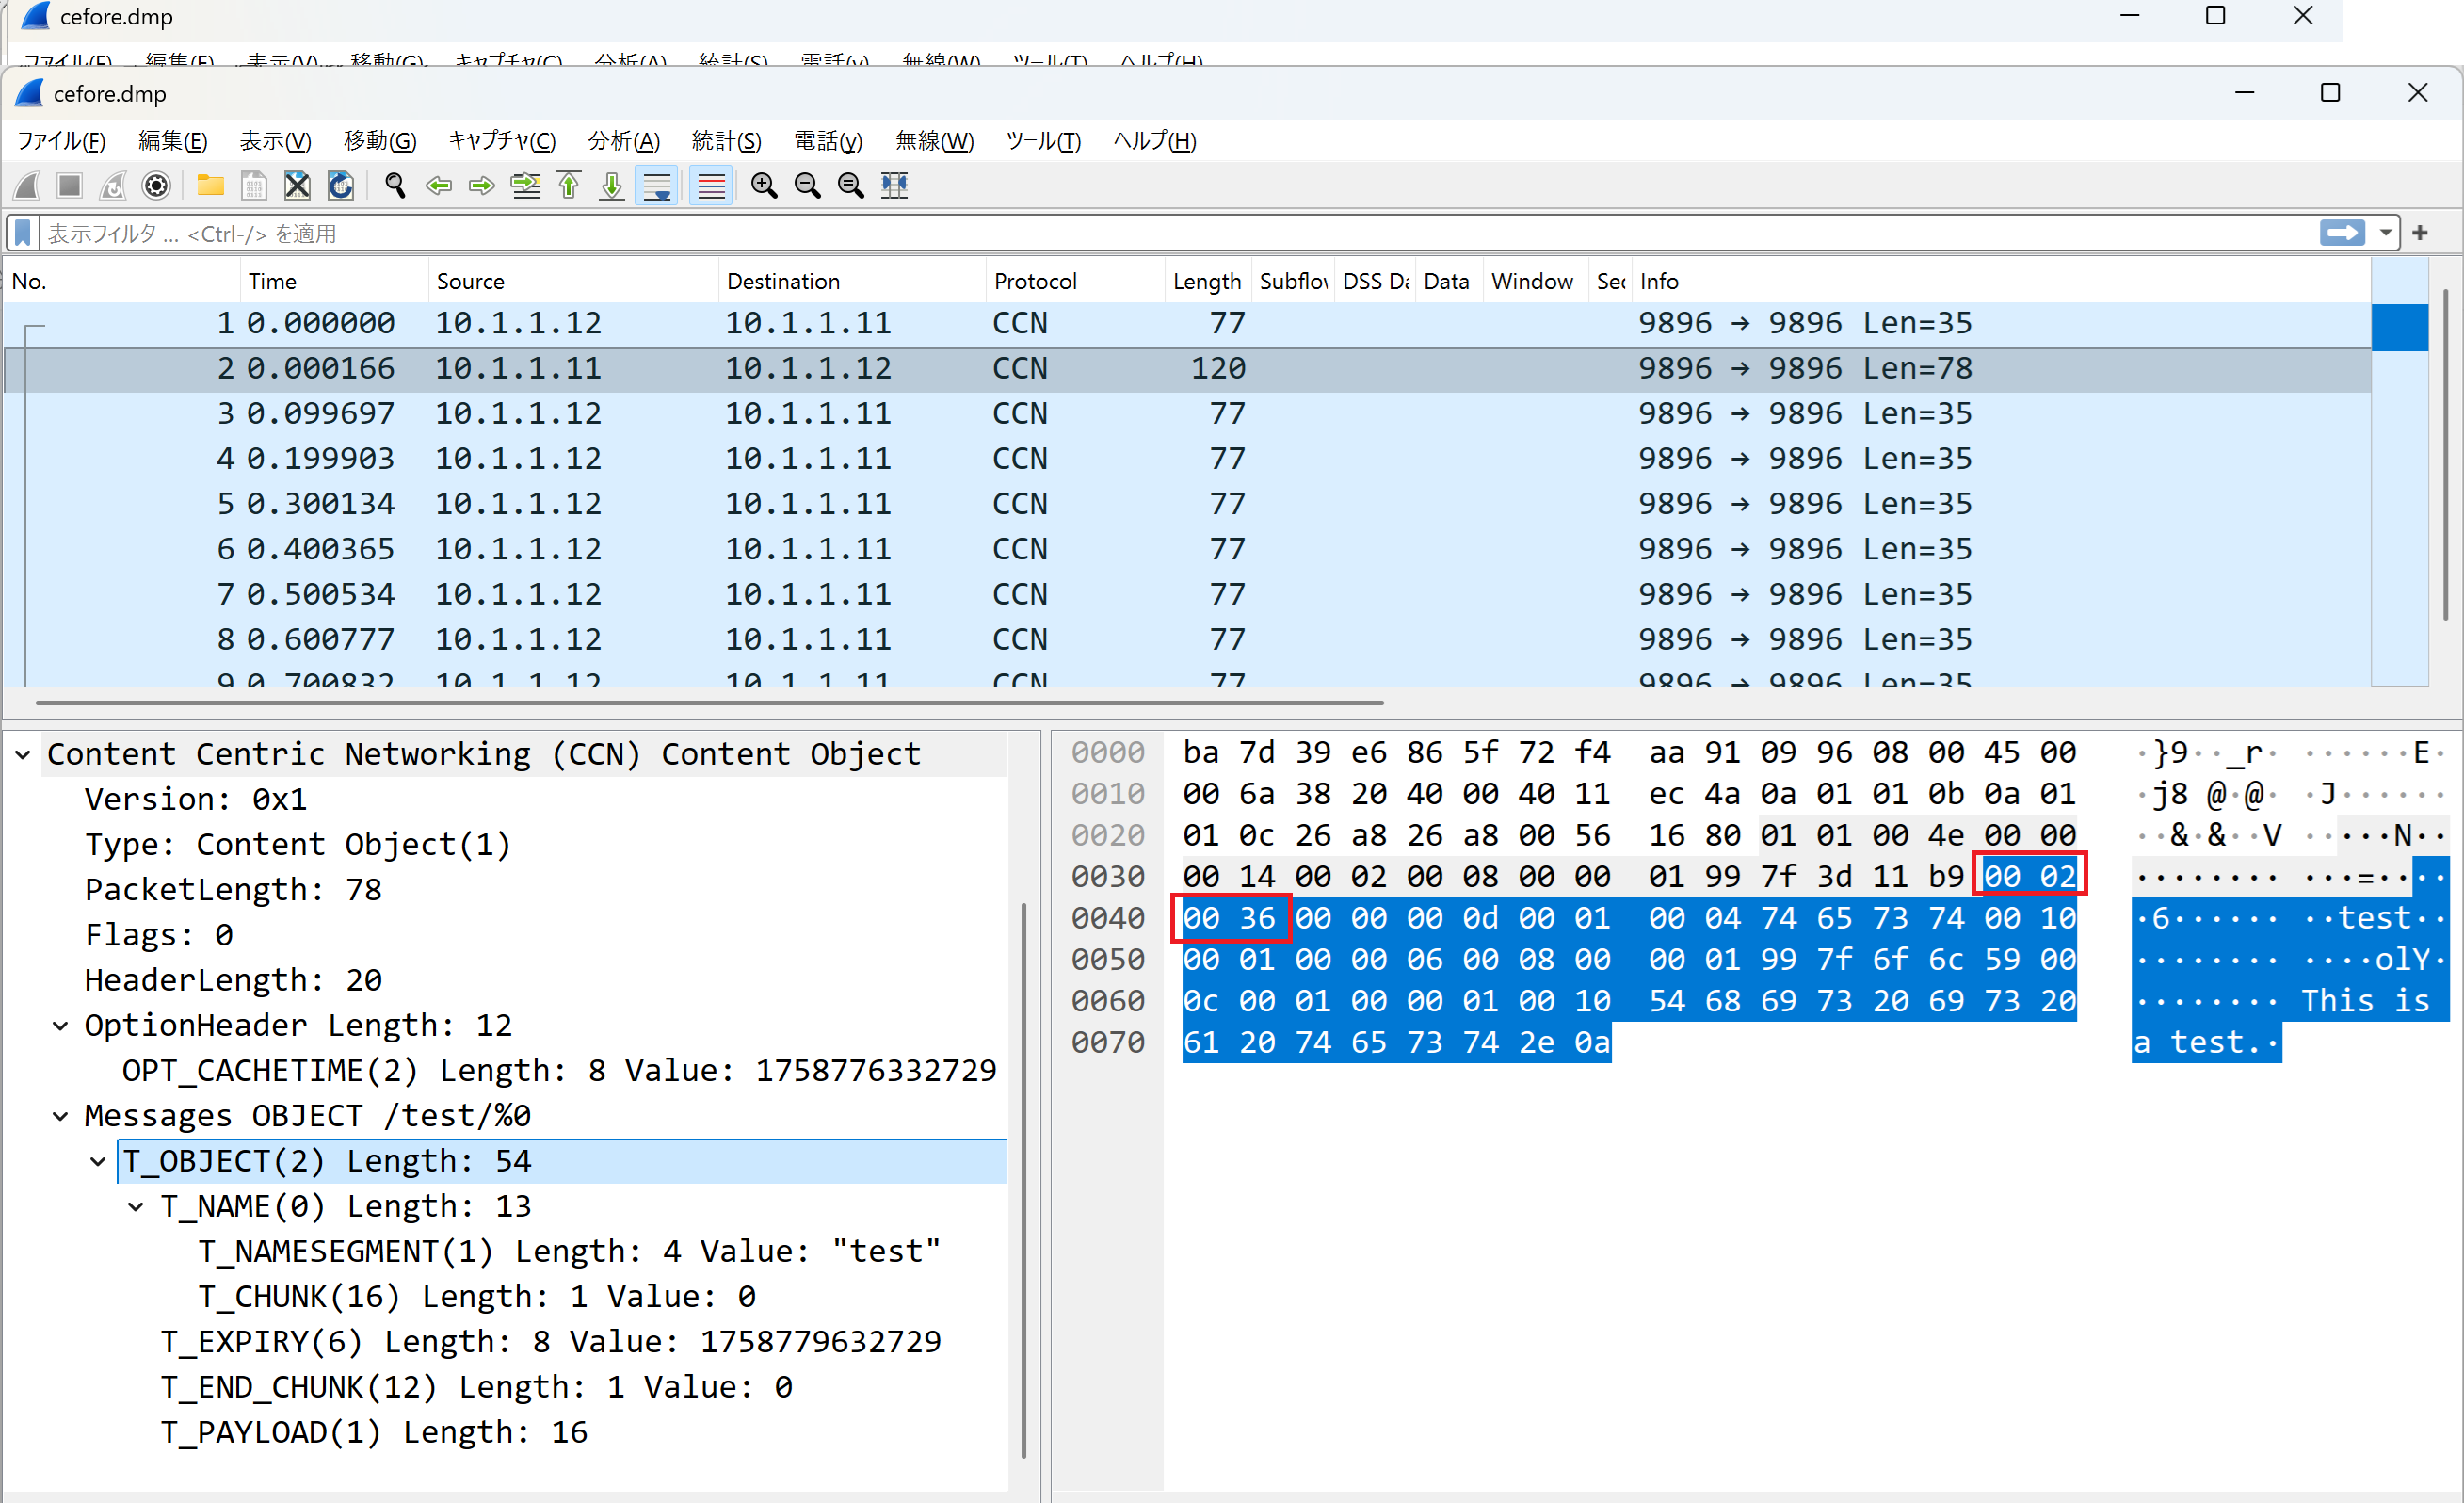
Task: Click the resize columns toolbar icon
Action: (x=894, y=186)
